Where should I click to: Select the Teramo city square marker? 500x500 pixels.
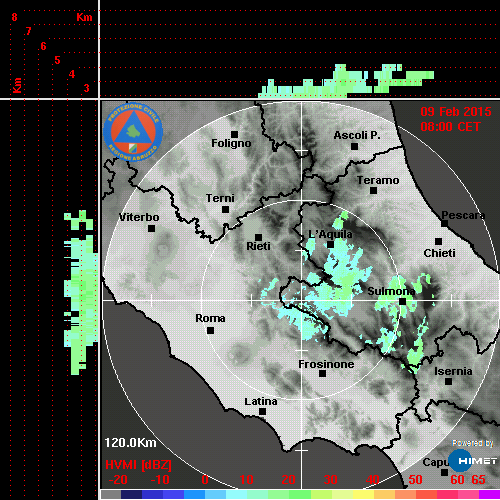click(x=373, y=191)
